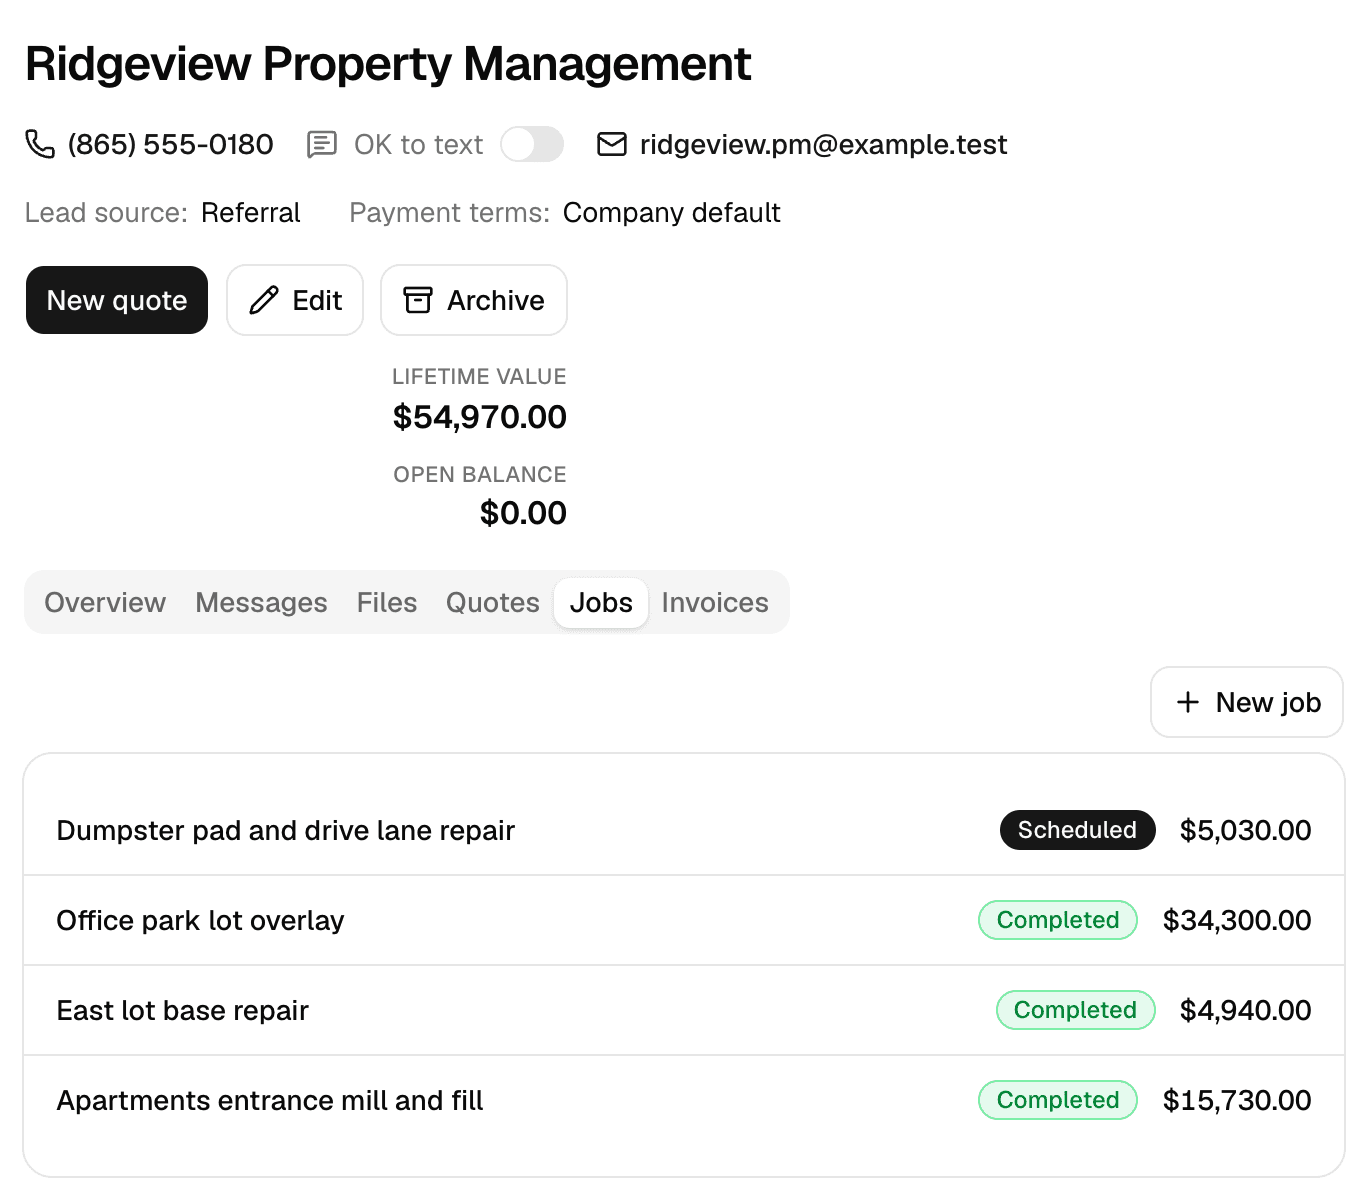The height and width of the screenshot is (1200, 1368).
Task: Click the ridgeview.pm@example.test email address
Action: [824, 144]
